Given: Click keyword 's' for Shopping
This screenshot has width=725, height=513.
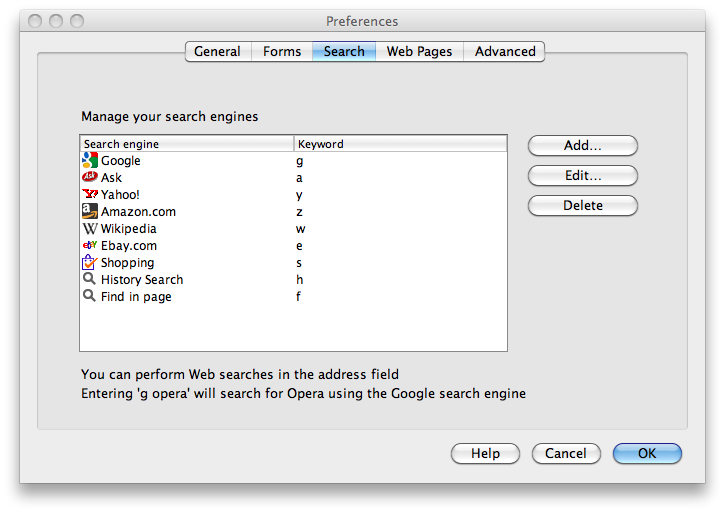Looking at the screenshot, I should click(299, 263).
